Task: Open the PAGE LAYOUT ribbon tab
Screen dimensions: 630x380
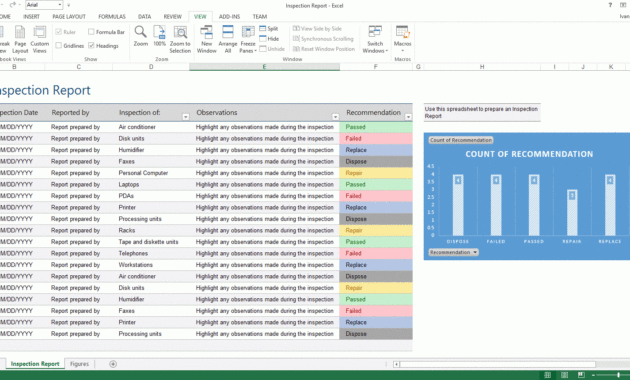Action: pyautogui.click(x=69, y=16)
